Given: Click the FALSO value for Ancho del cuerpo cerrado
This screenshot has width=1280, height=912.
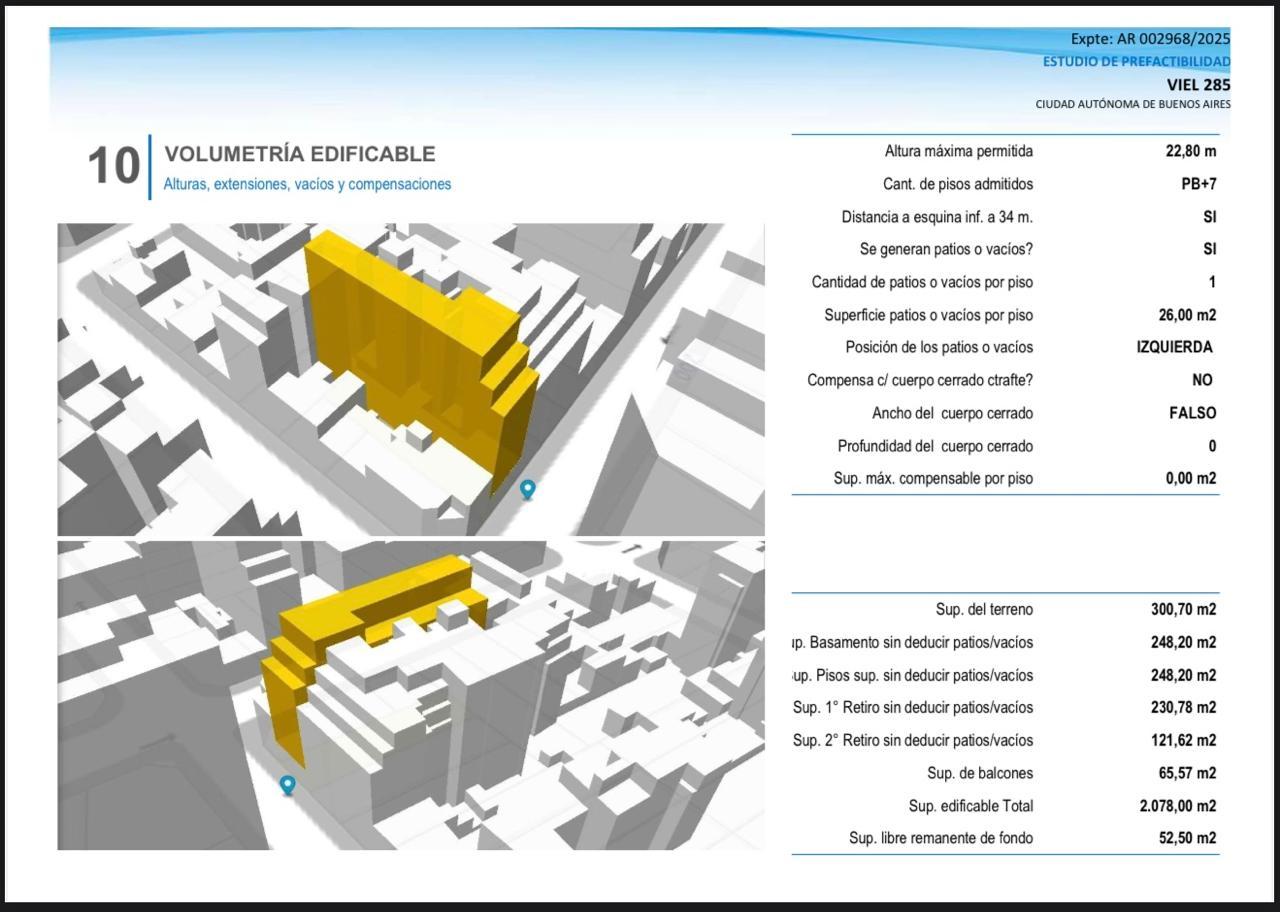Looking at the screenshot, I should click(1193, 413).
